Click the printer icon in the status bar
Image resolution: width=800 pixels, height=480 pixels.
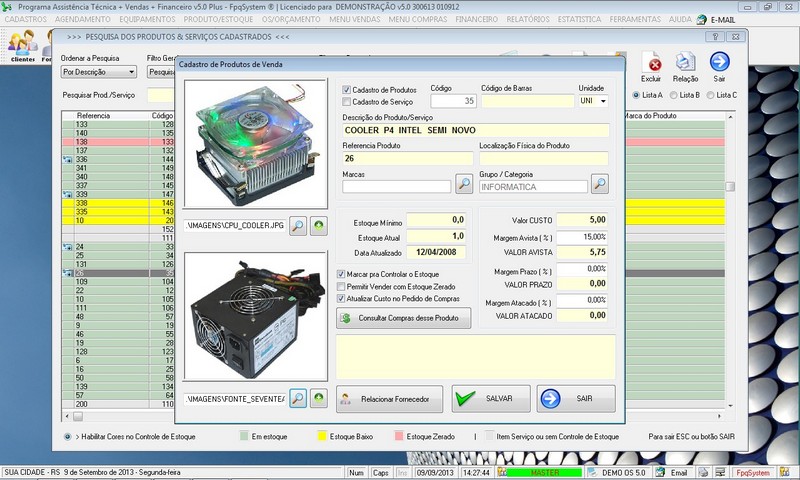[x=703, y=472]
